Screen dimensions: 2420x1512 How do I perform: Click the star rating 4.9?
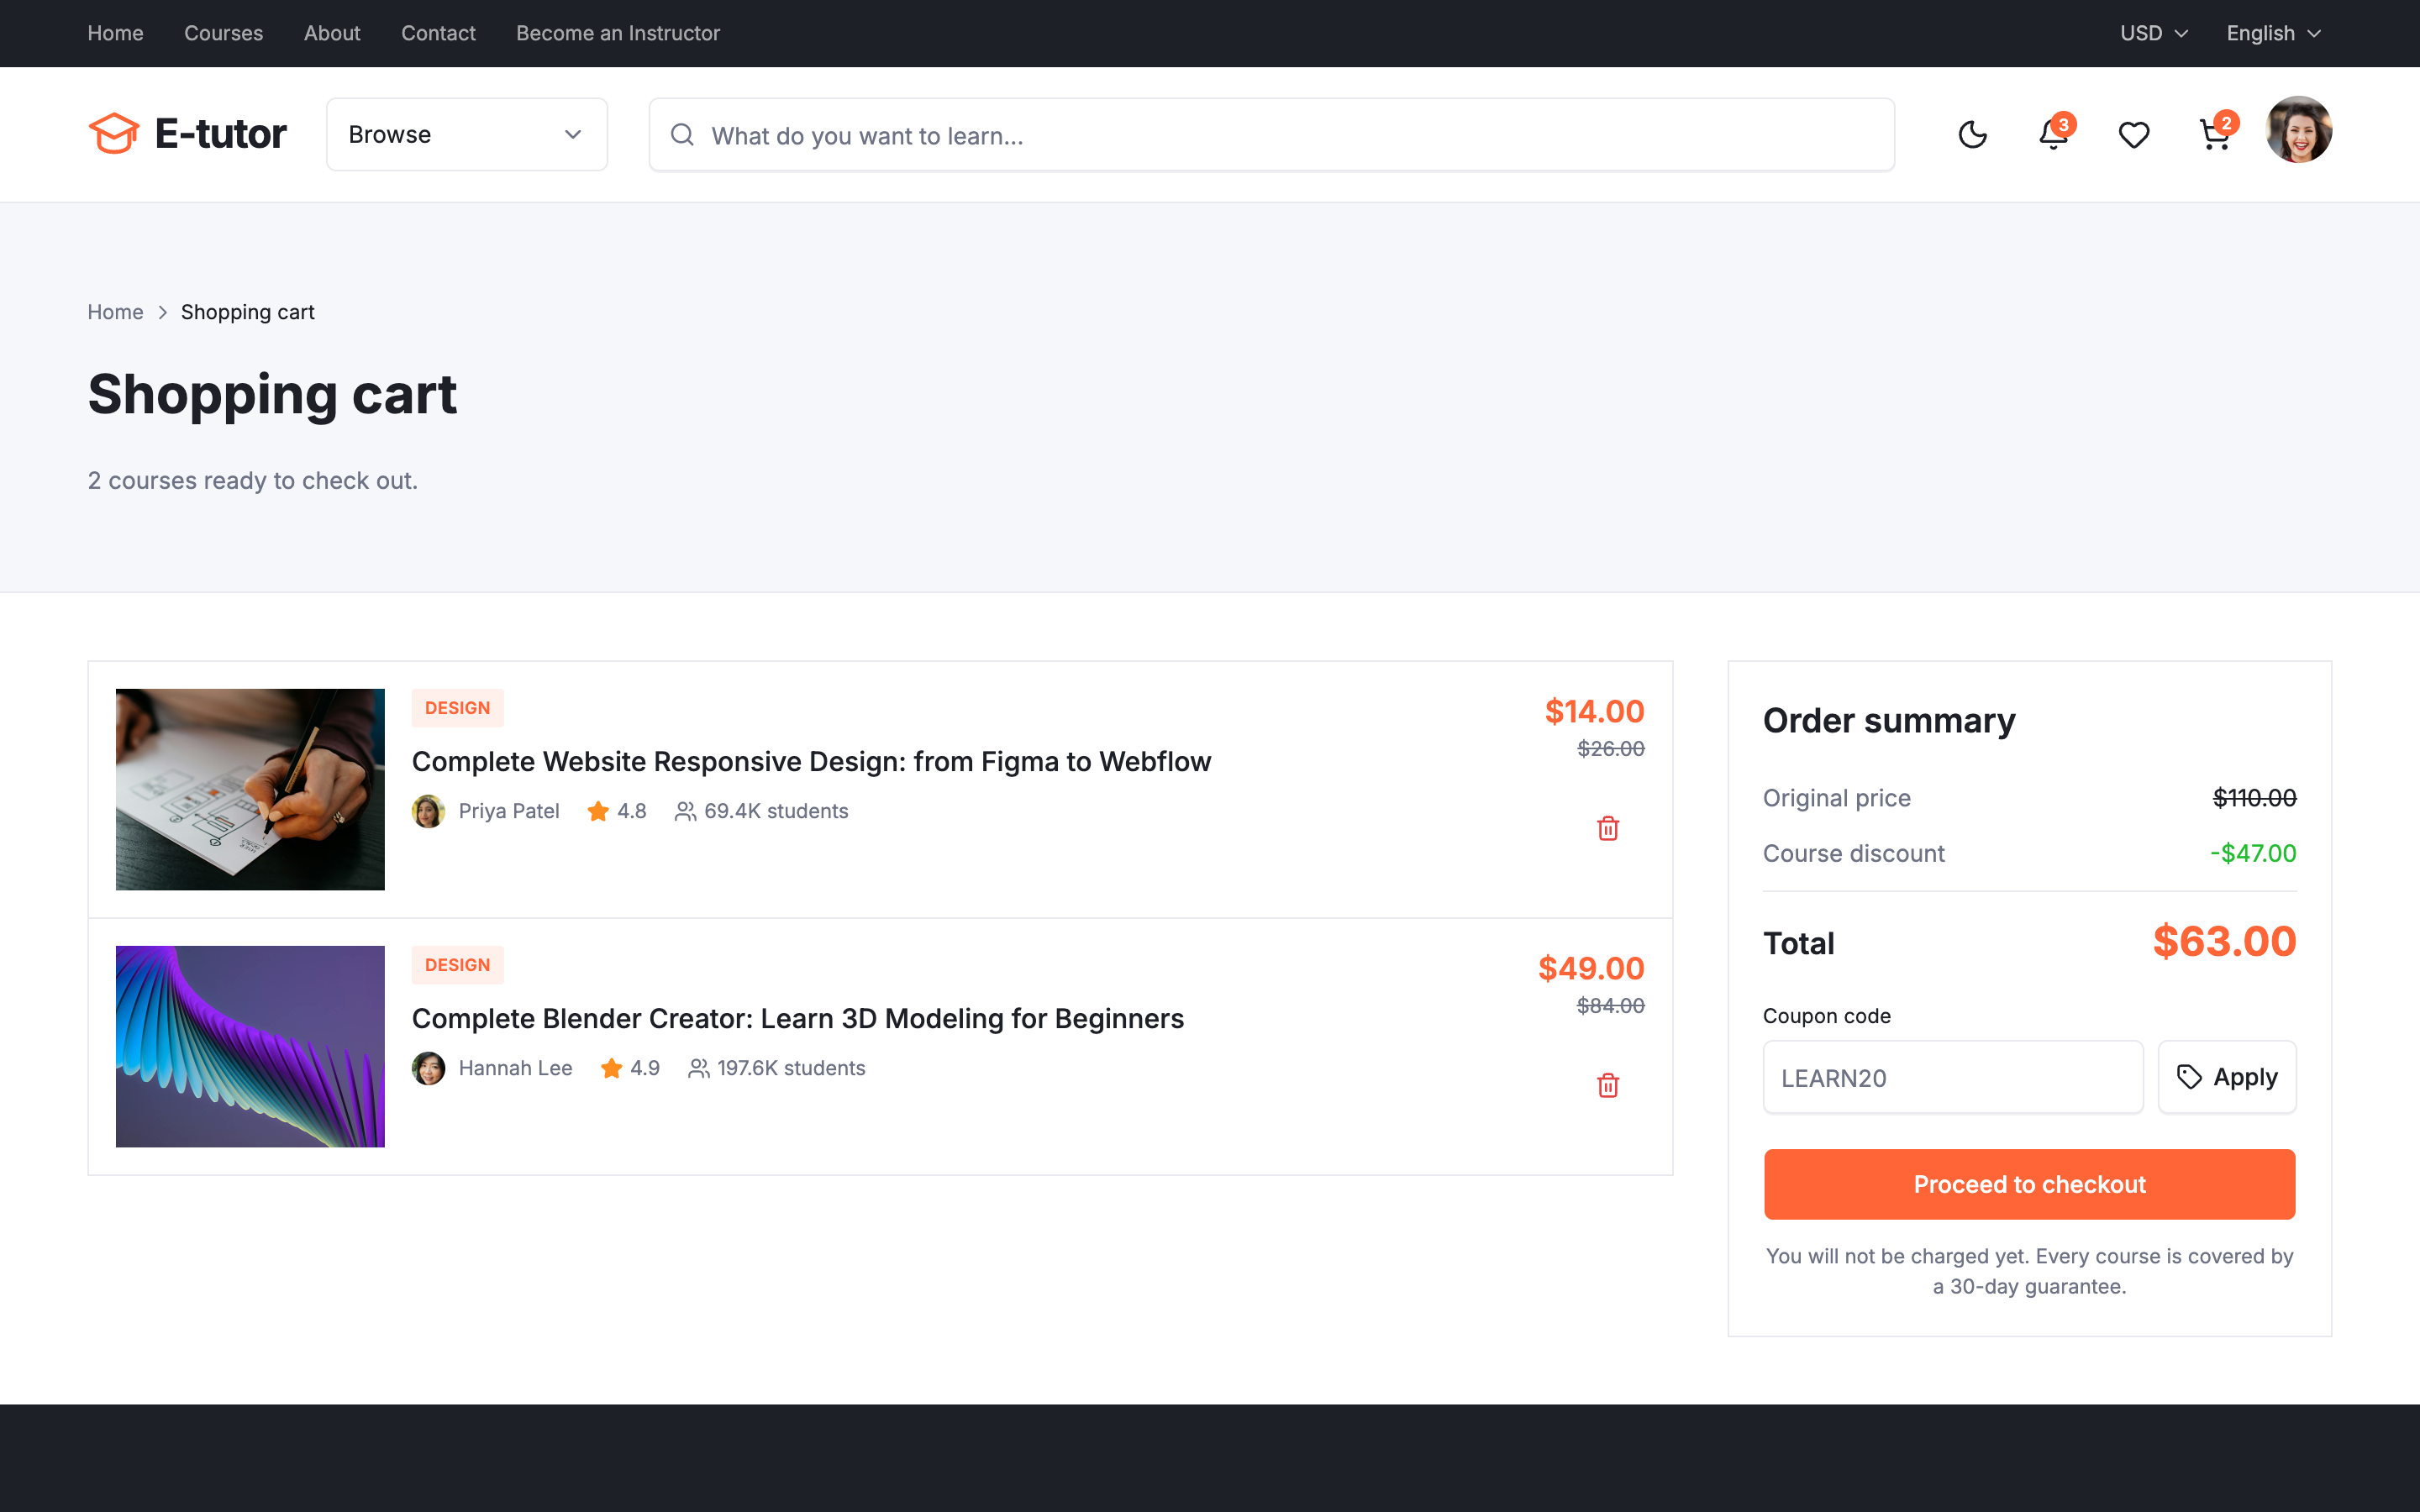click(x=630, y=1068)
